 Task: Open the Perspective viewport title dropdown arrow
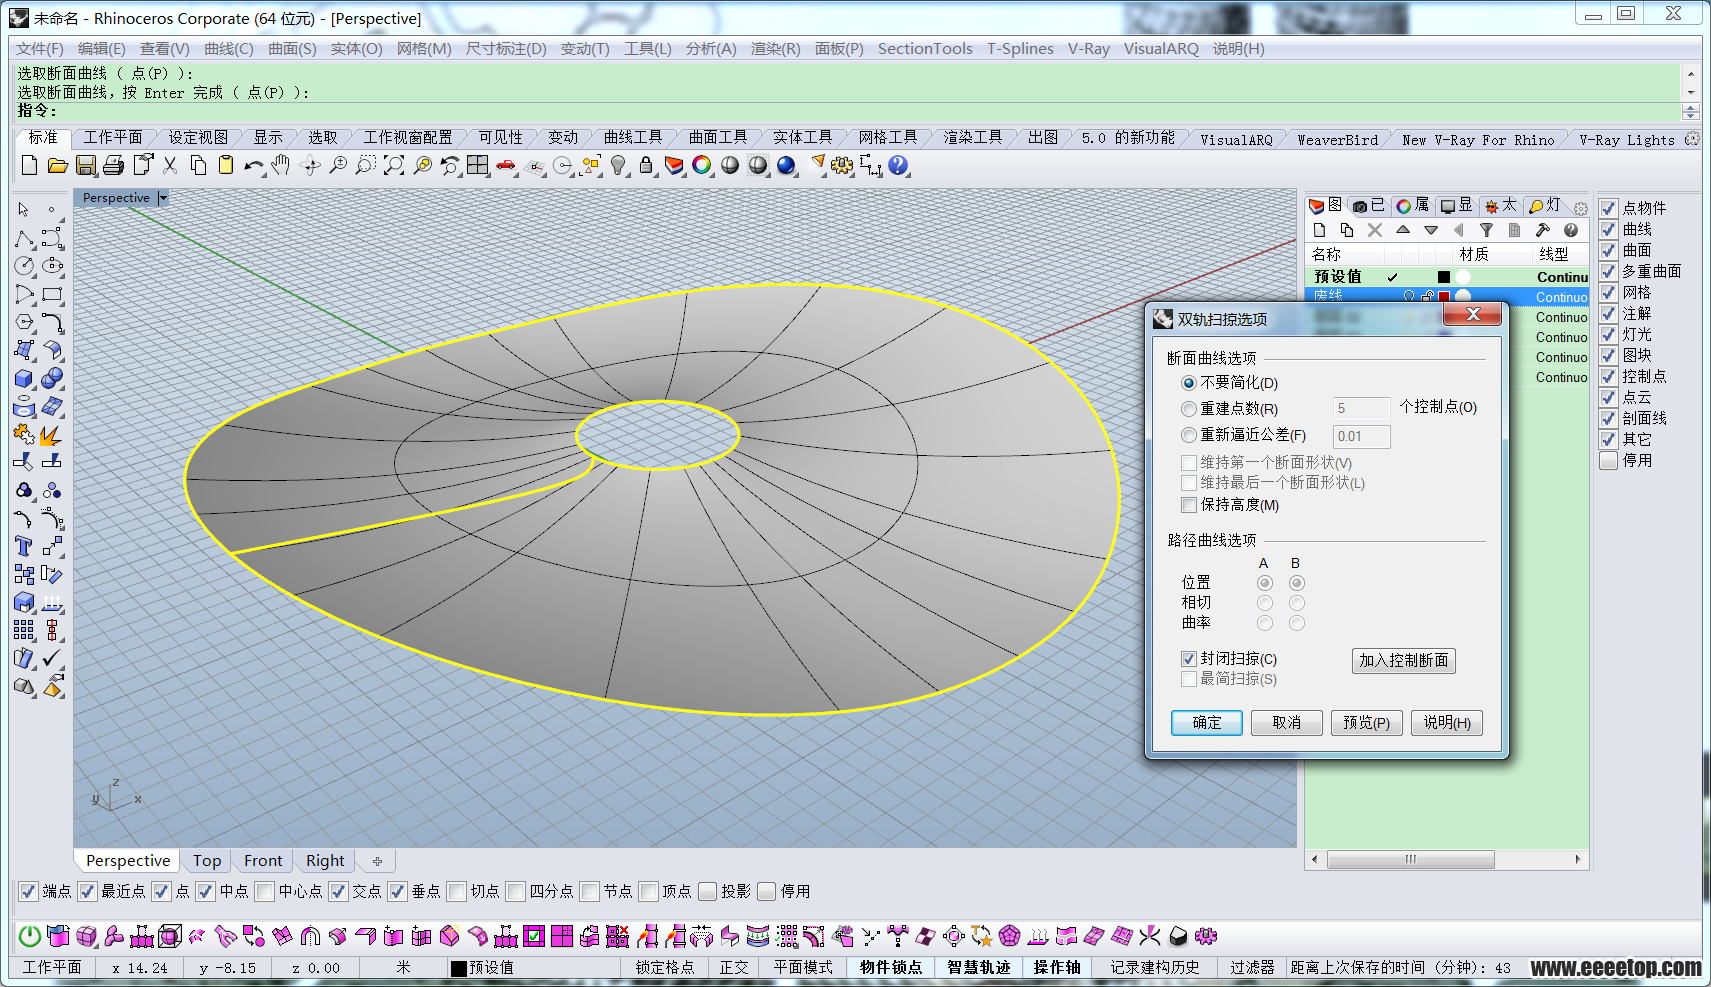point(163,198)
